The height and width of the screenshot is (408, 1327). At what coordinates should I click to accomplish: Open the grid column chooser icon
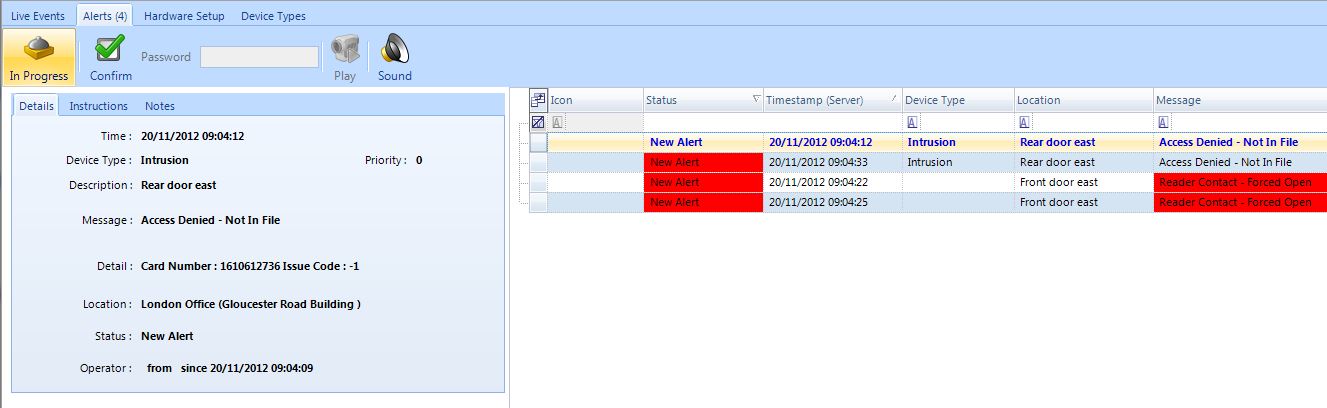[x=538, y=100]
